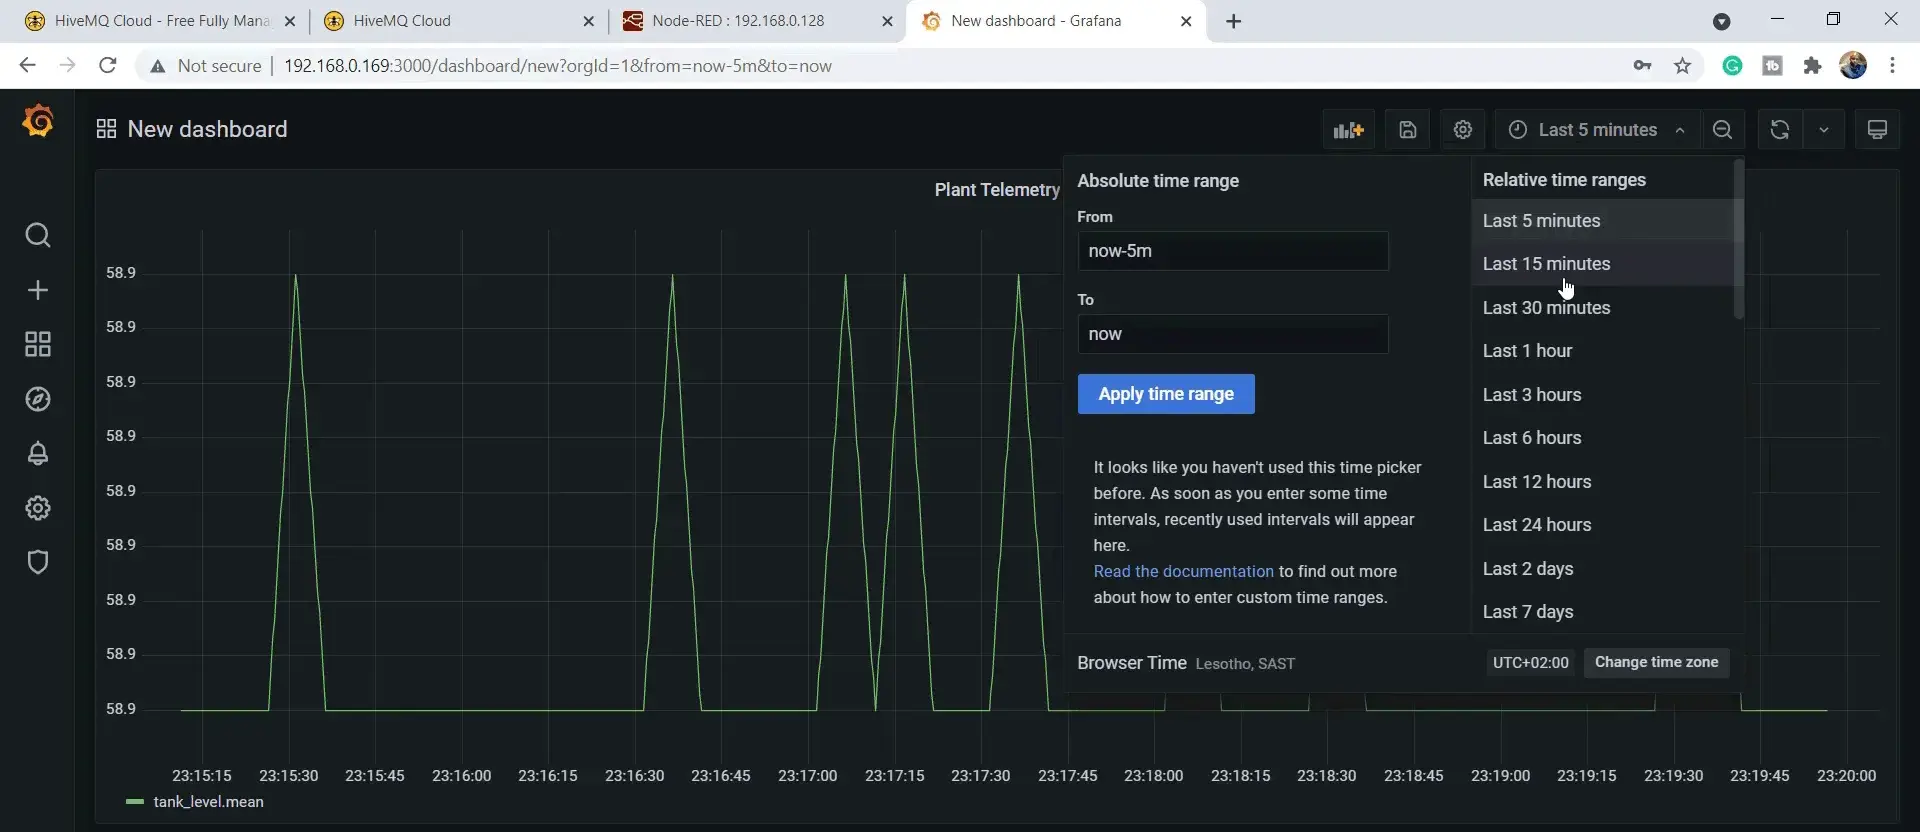
Task: Click the To field containing now
Action: point(1233,334)
